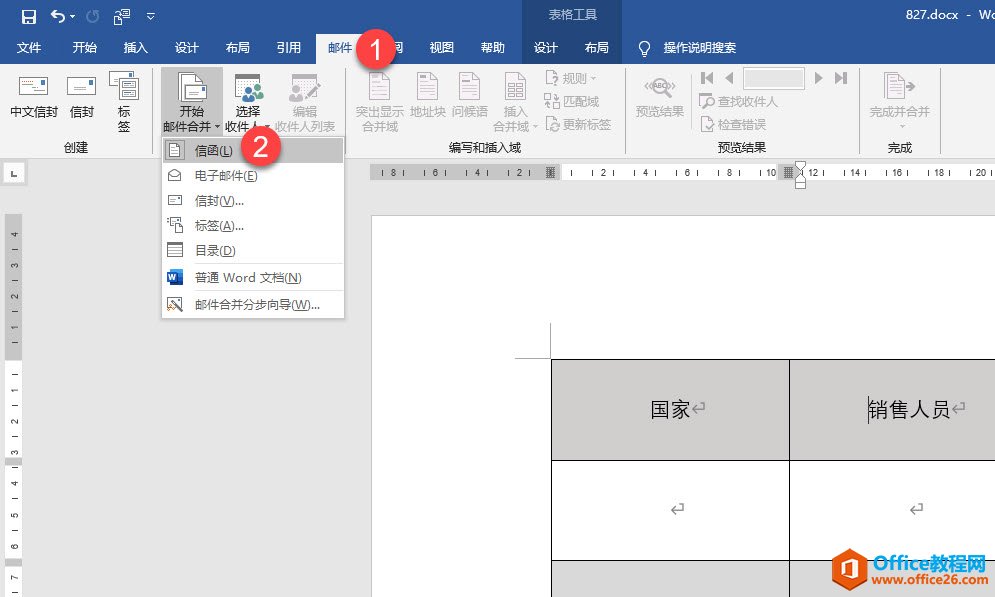Go to next record arrow
This screenshot has height=597, width=995.
[x=819, y=78]
